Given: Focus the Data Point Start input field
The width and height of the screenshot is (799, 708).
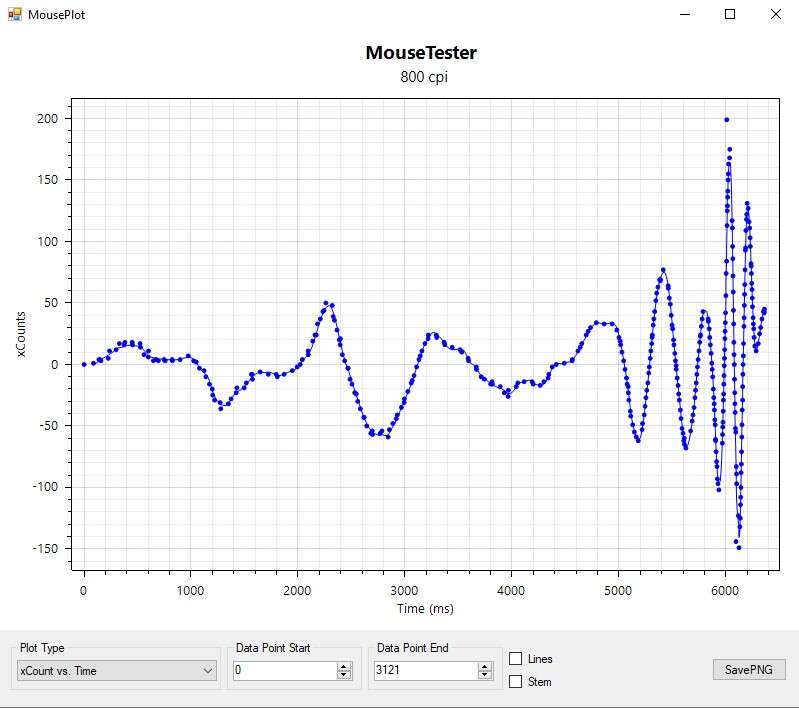Looking at the screenshot, I should pyautogui.click(x=284, y=671).
